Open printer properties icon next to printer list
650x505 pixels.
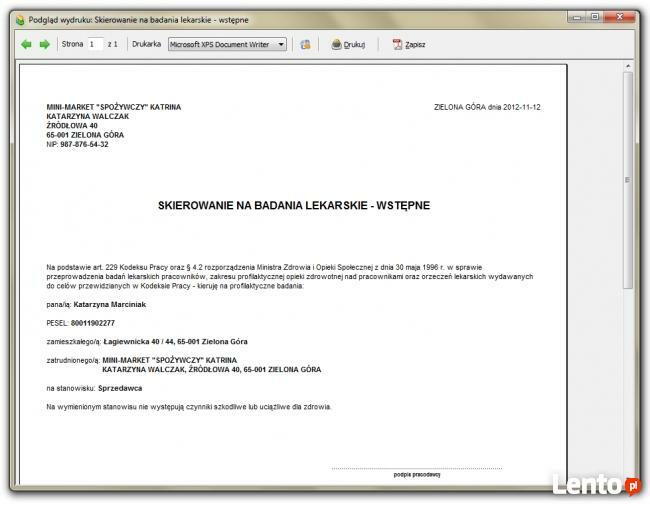click(x=306, y=44)
